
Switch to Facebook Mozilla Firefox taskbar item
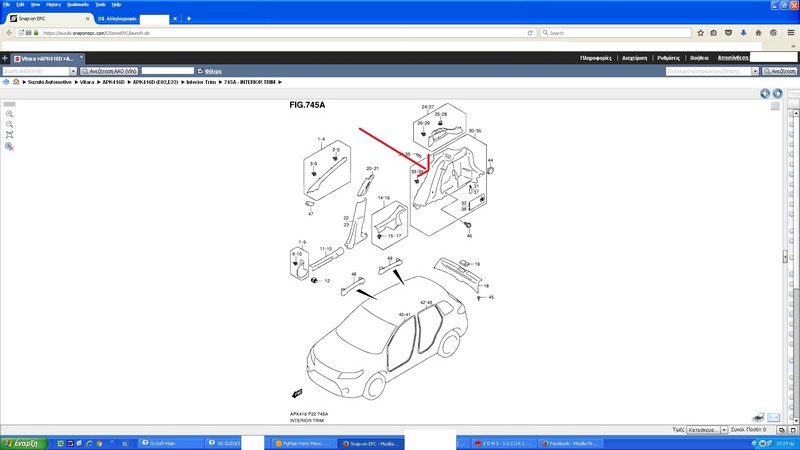tap(571, 443)
